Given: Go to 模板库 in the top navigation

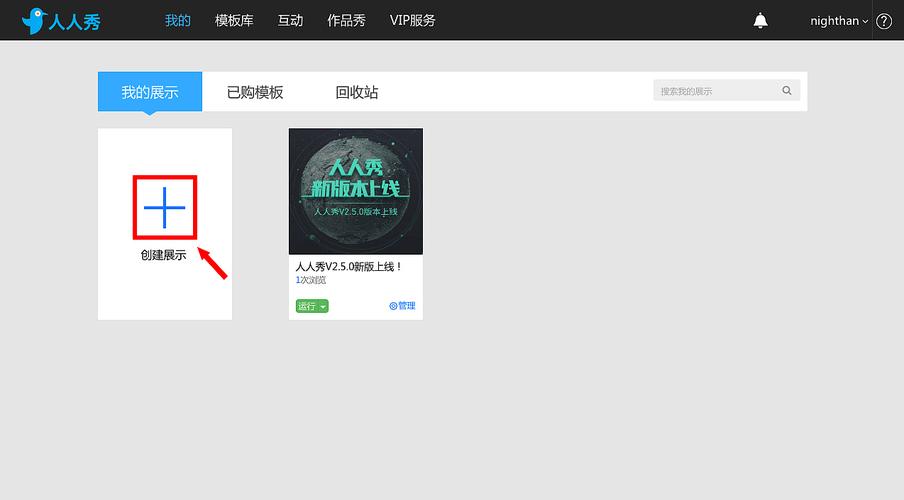Looking at the screenshot, I should pyautogui.click(x=234, y=20).
